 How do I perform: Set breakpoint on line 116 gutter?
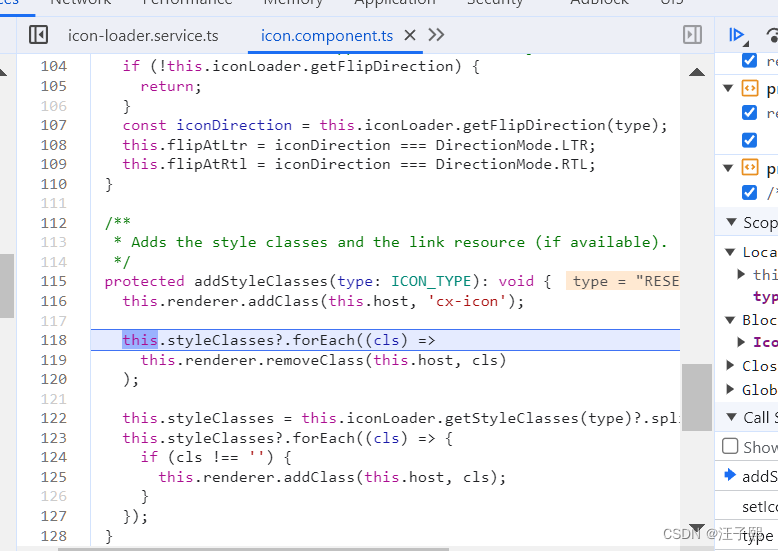[x=54, y=301]
